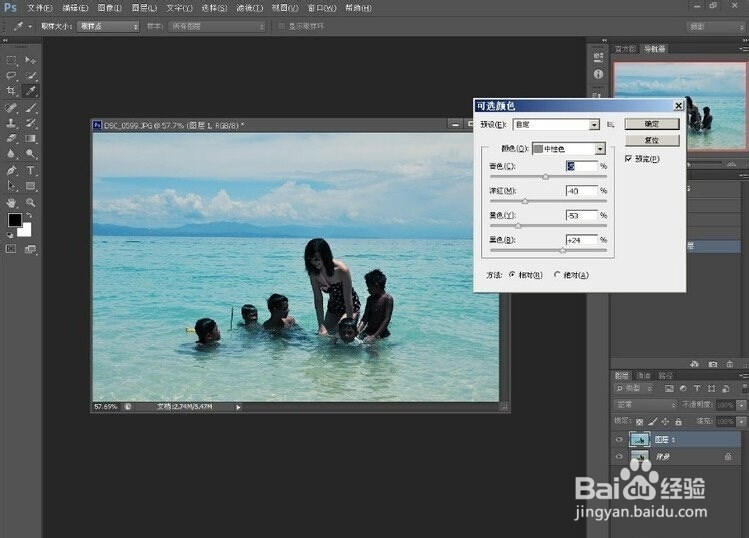Change the screen mode
This screenshot has width=749, height=538.
[x=31, y=249]
